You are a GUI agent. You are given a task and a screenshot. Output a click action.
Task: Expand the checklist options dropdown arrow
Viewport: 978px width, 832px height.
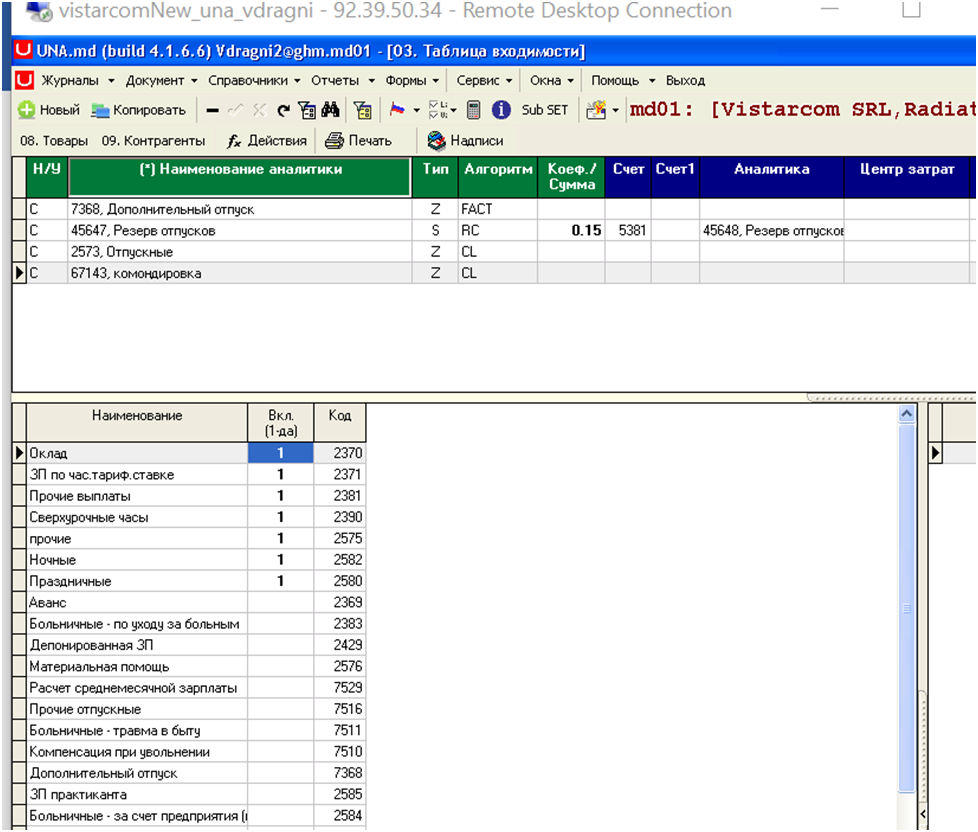coord(453,110)
